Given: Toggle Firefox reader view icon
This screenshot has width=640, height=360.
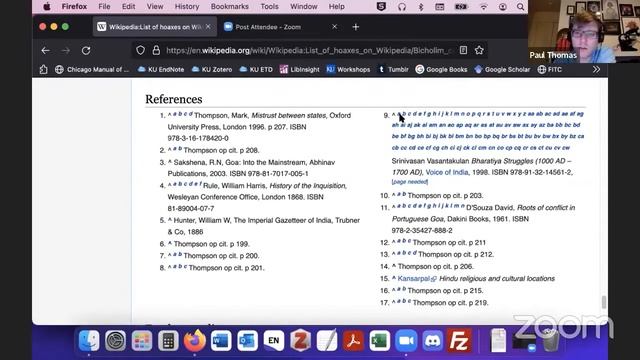Looking at the screenshot, I should (x=463, y=50).
